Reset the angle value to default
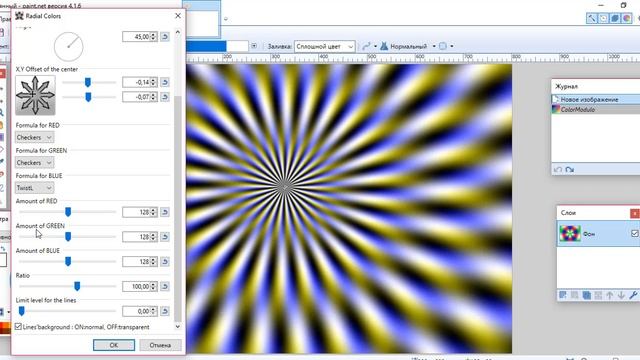This screenshot has width=640, height=360. (x=165, y=37)
